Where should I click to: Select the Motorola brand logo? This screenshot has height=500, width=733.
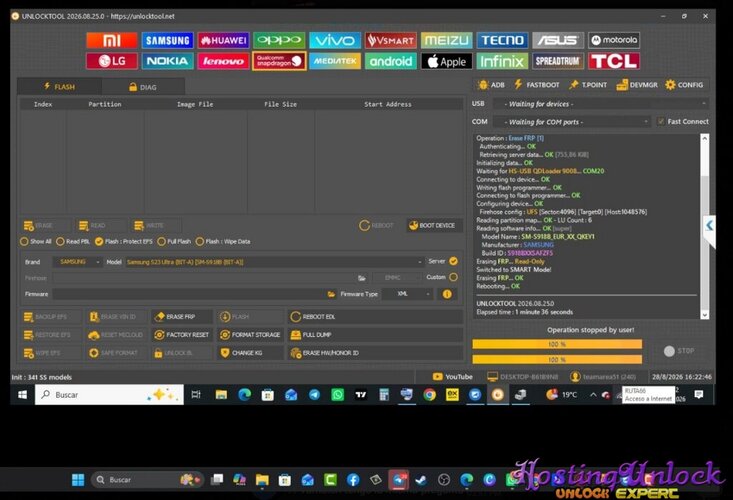[614, 40]
